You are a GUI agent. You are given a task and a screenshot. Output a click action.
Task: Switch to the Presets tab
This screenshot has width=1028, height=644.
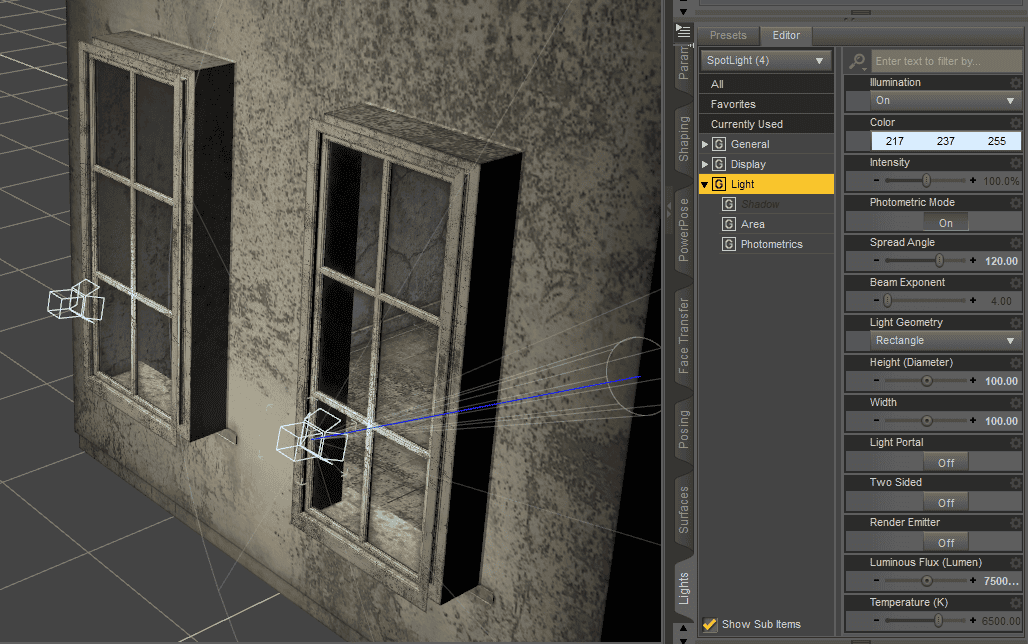tap(729, 35)
